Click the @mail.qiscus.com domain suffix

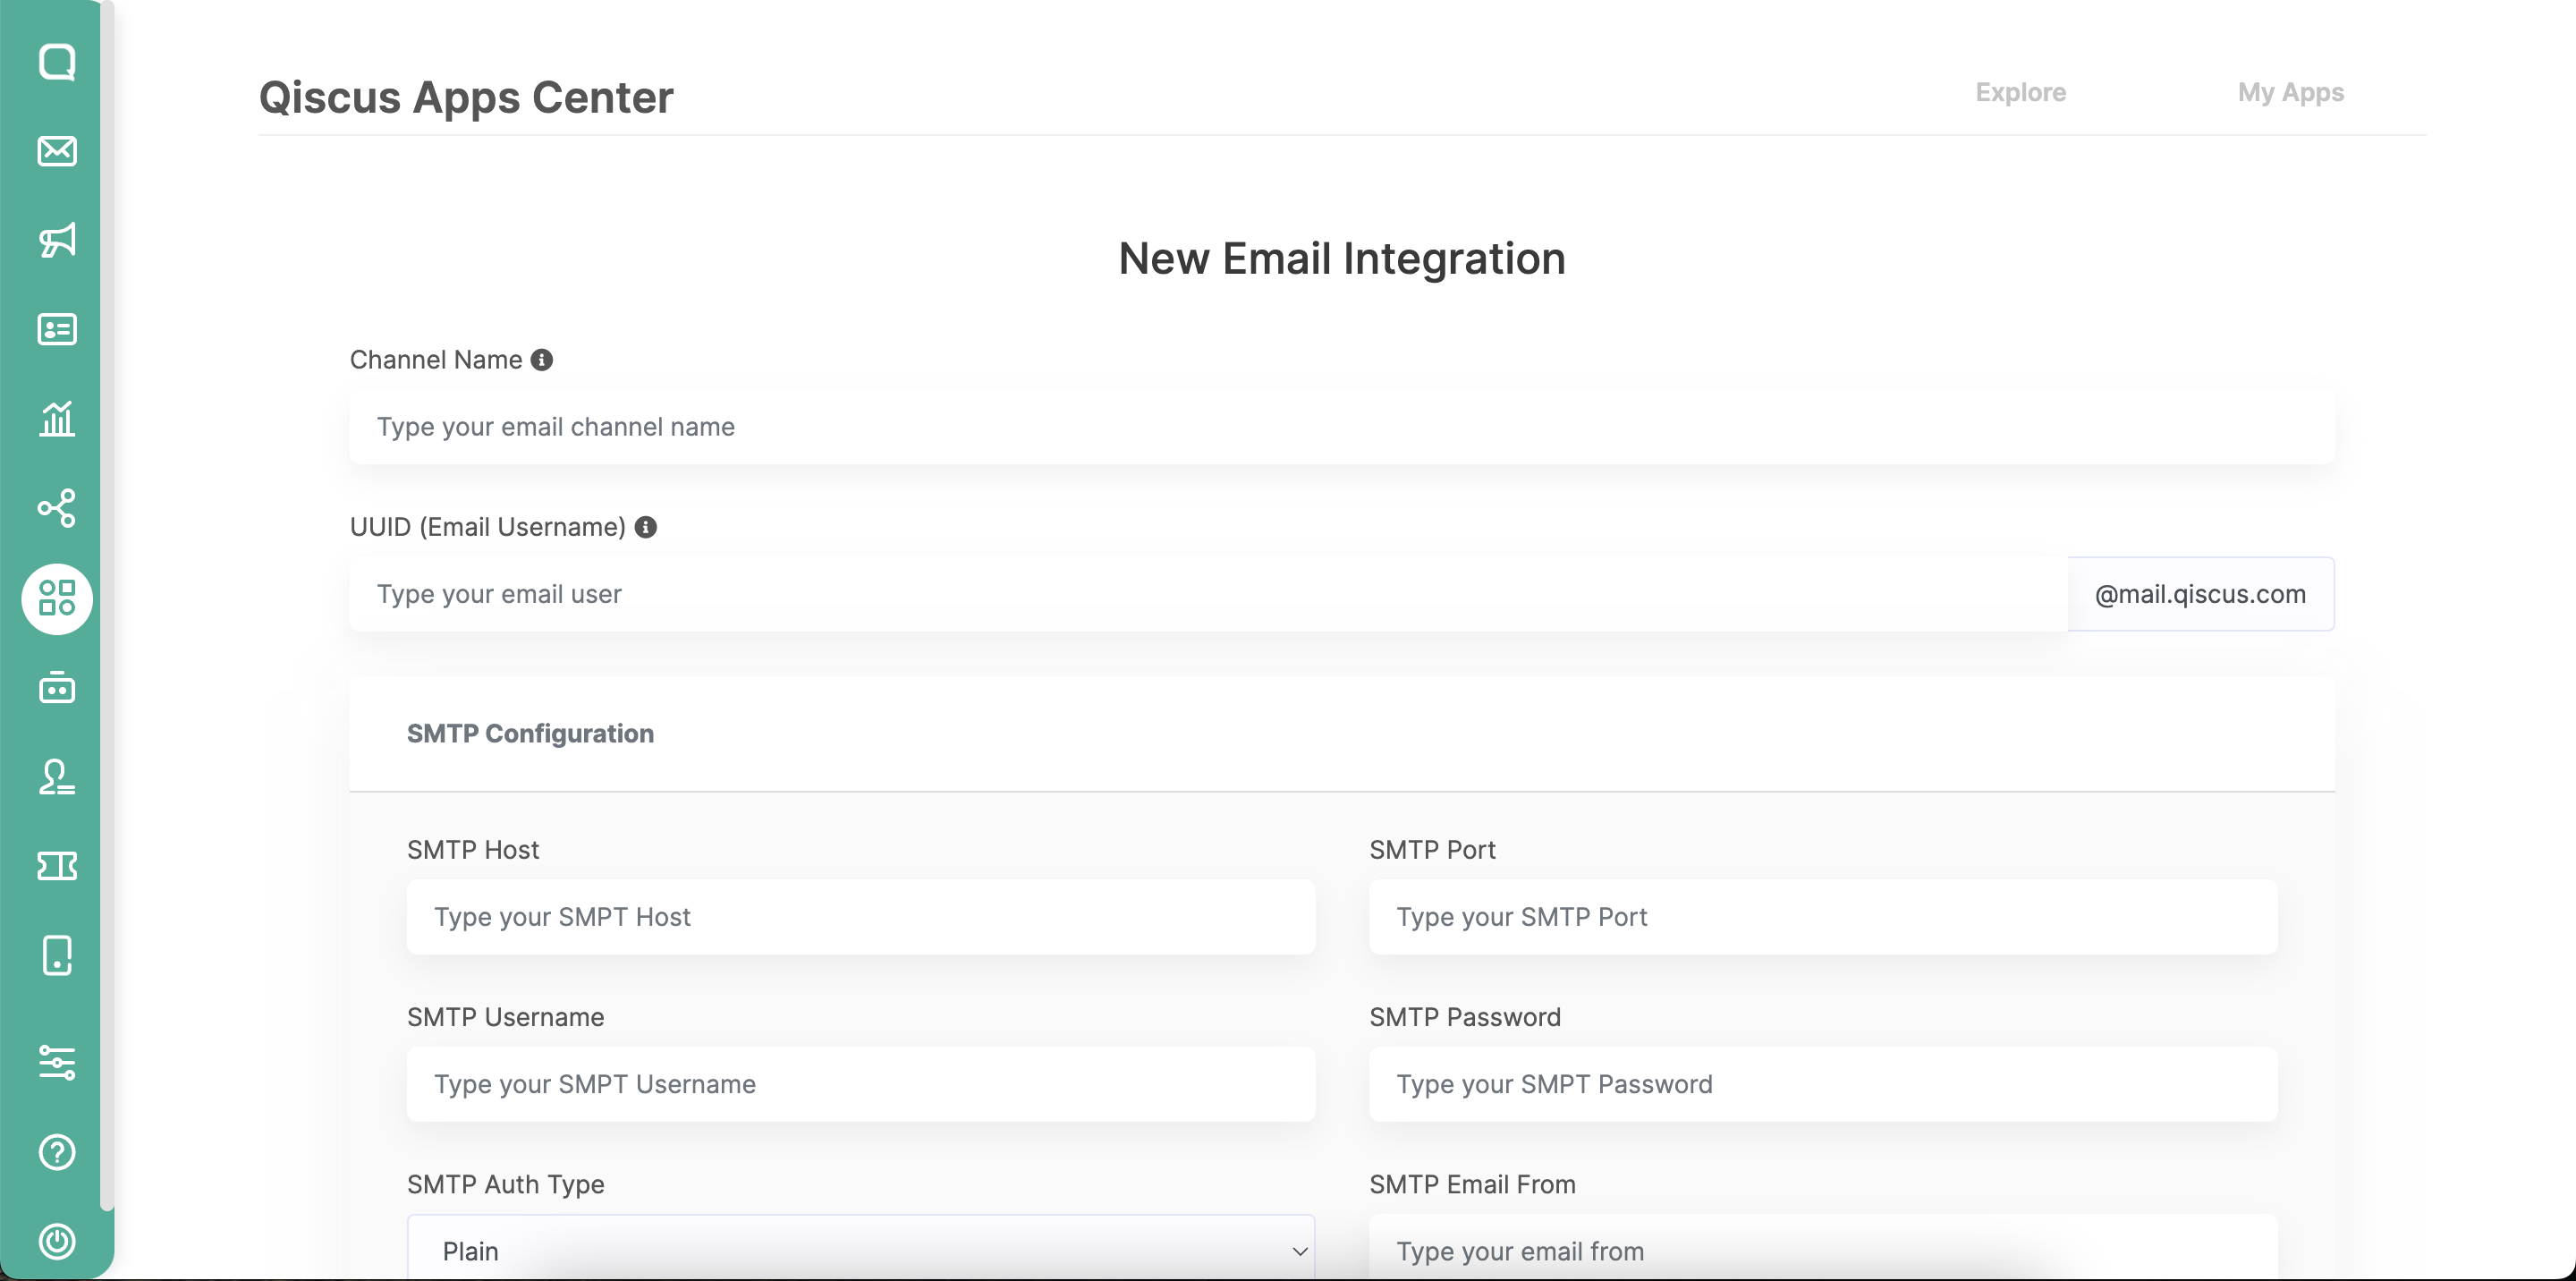click(x=2200, y=594)
